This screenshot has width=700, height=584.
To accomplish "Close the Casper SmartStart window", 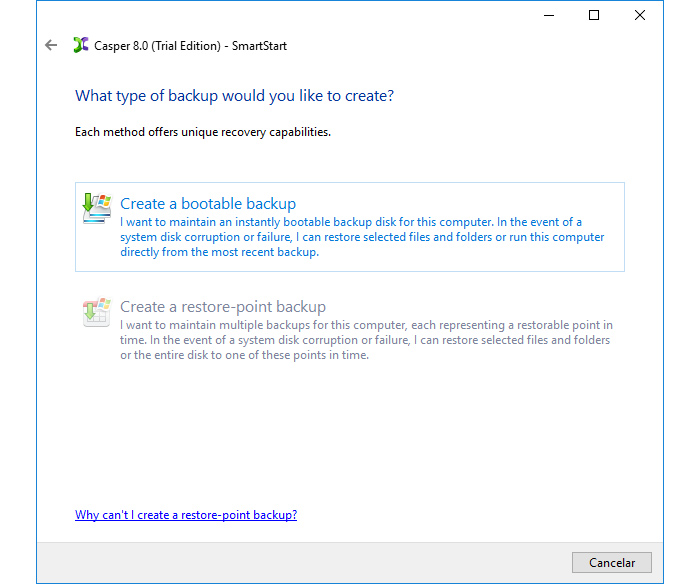I will point(640,15).
